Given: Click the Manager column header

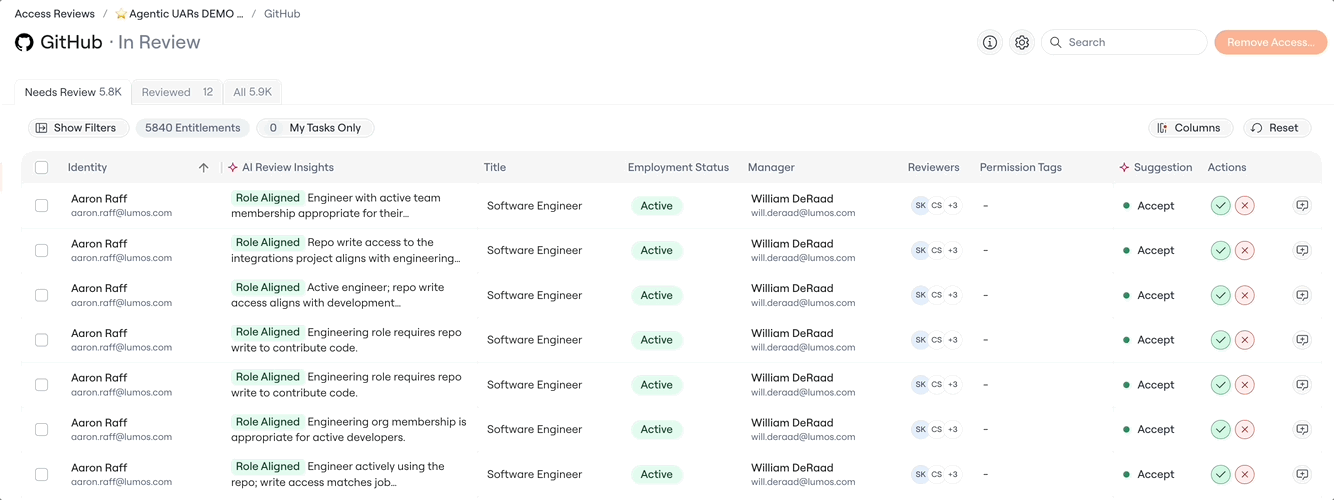Looking at the screenshot, I should pyautogui.click(x=771, y=168).
